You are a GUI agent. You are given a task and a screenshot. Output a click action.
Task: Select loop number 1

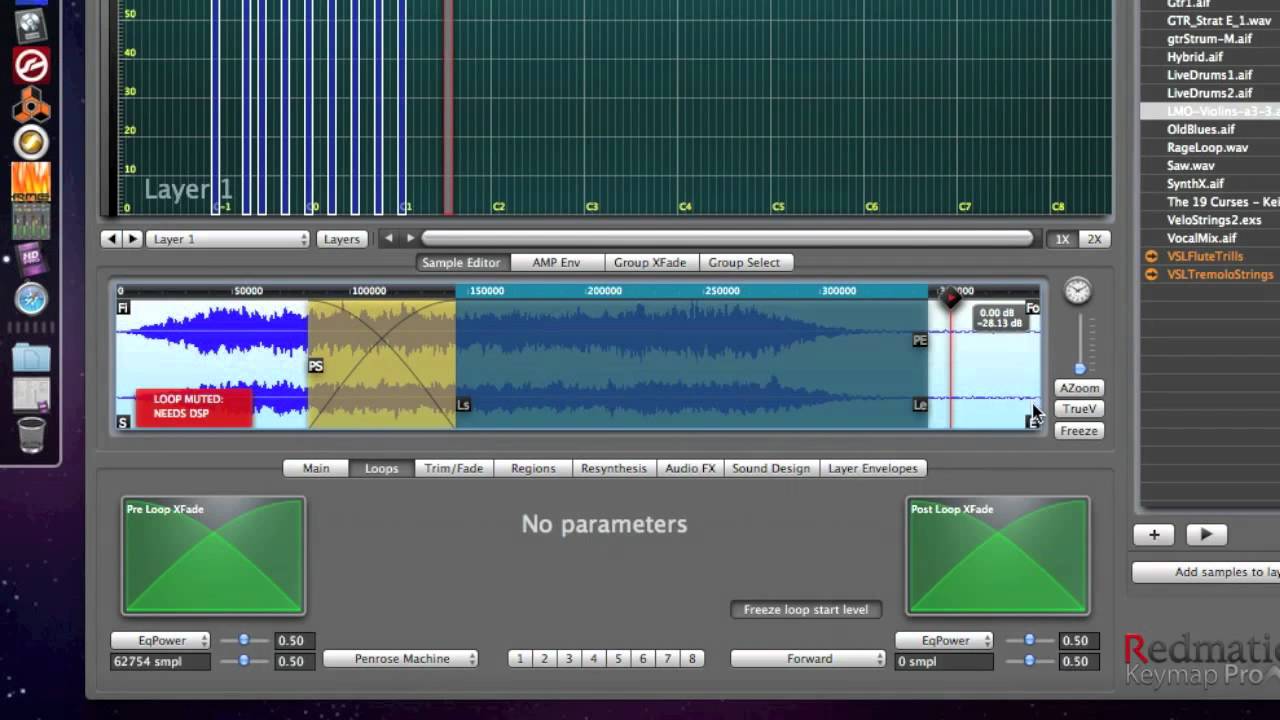[x=520, y=659]
